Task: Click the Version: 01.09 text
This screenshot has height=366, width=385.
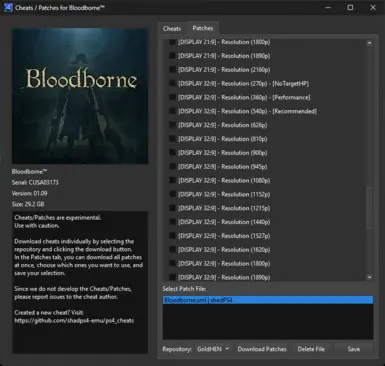Action: click(30, 193)
